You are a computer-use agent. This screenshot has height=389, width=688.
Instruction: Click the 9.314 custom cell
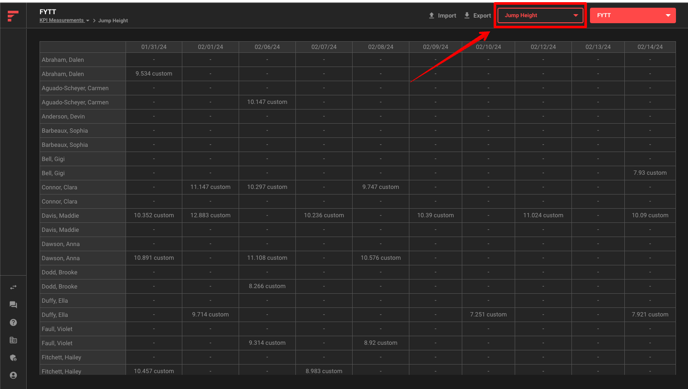(267, 343)
